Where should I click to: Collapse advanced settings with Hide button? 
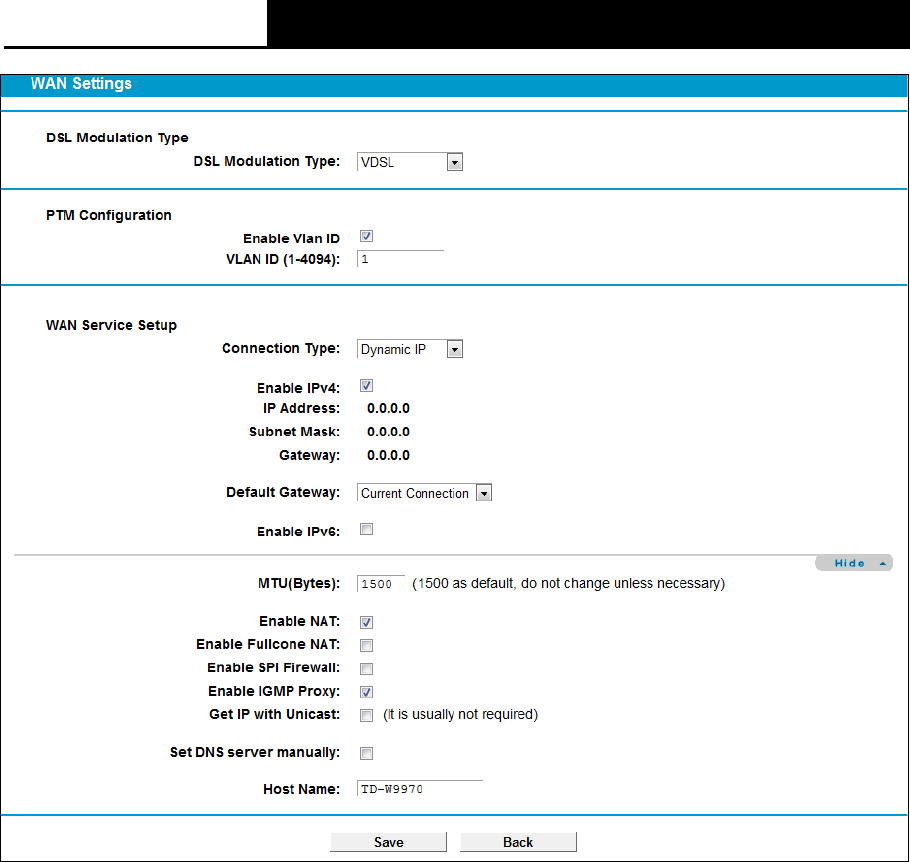[854, 563]
